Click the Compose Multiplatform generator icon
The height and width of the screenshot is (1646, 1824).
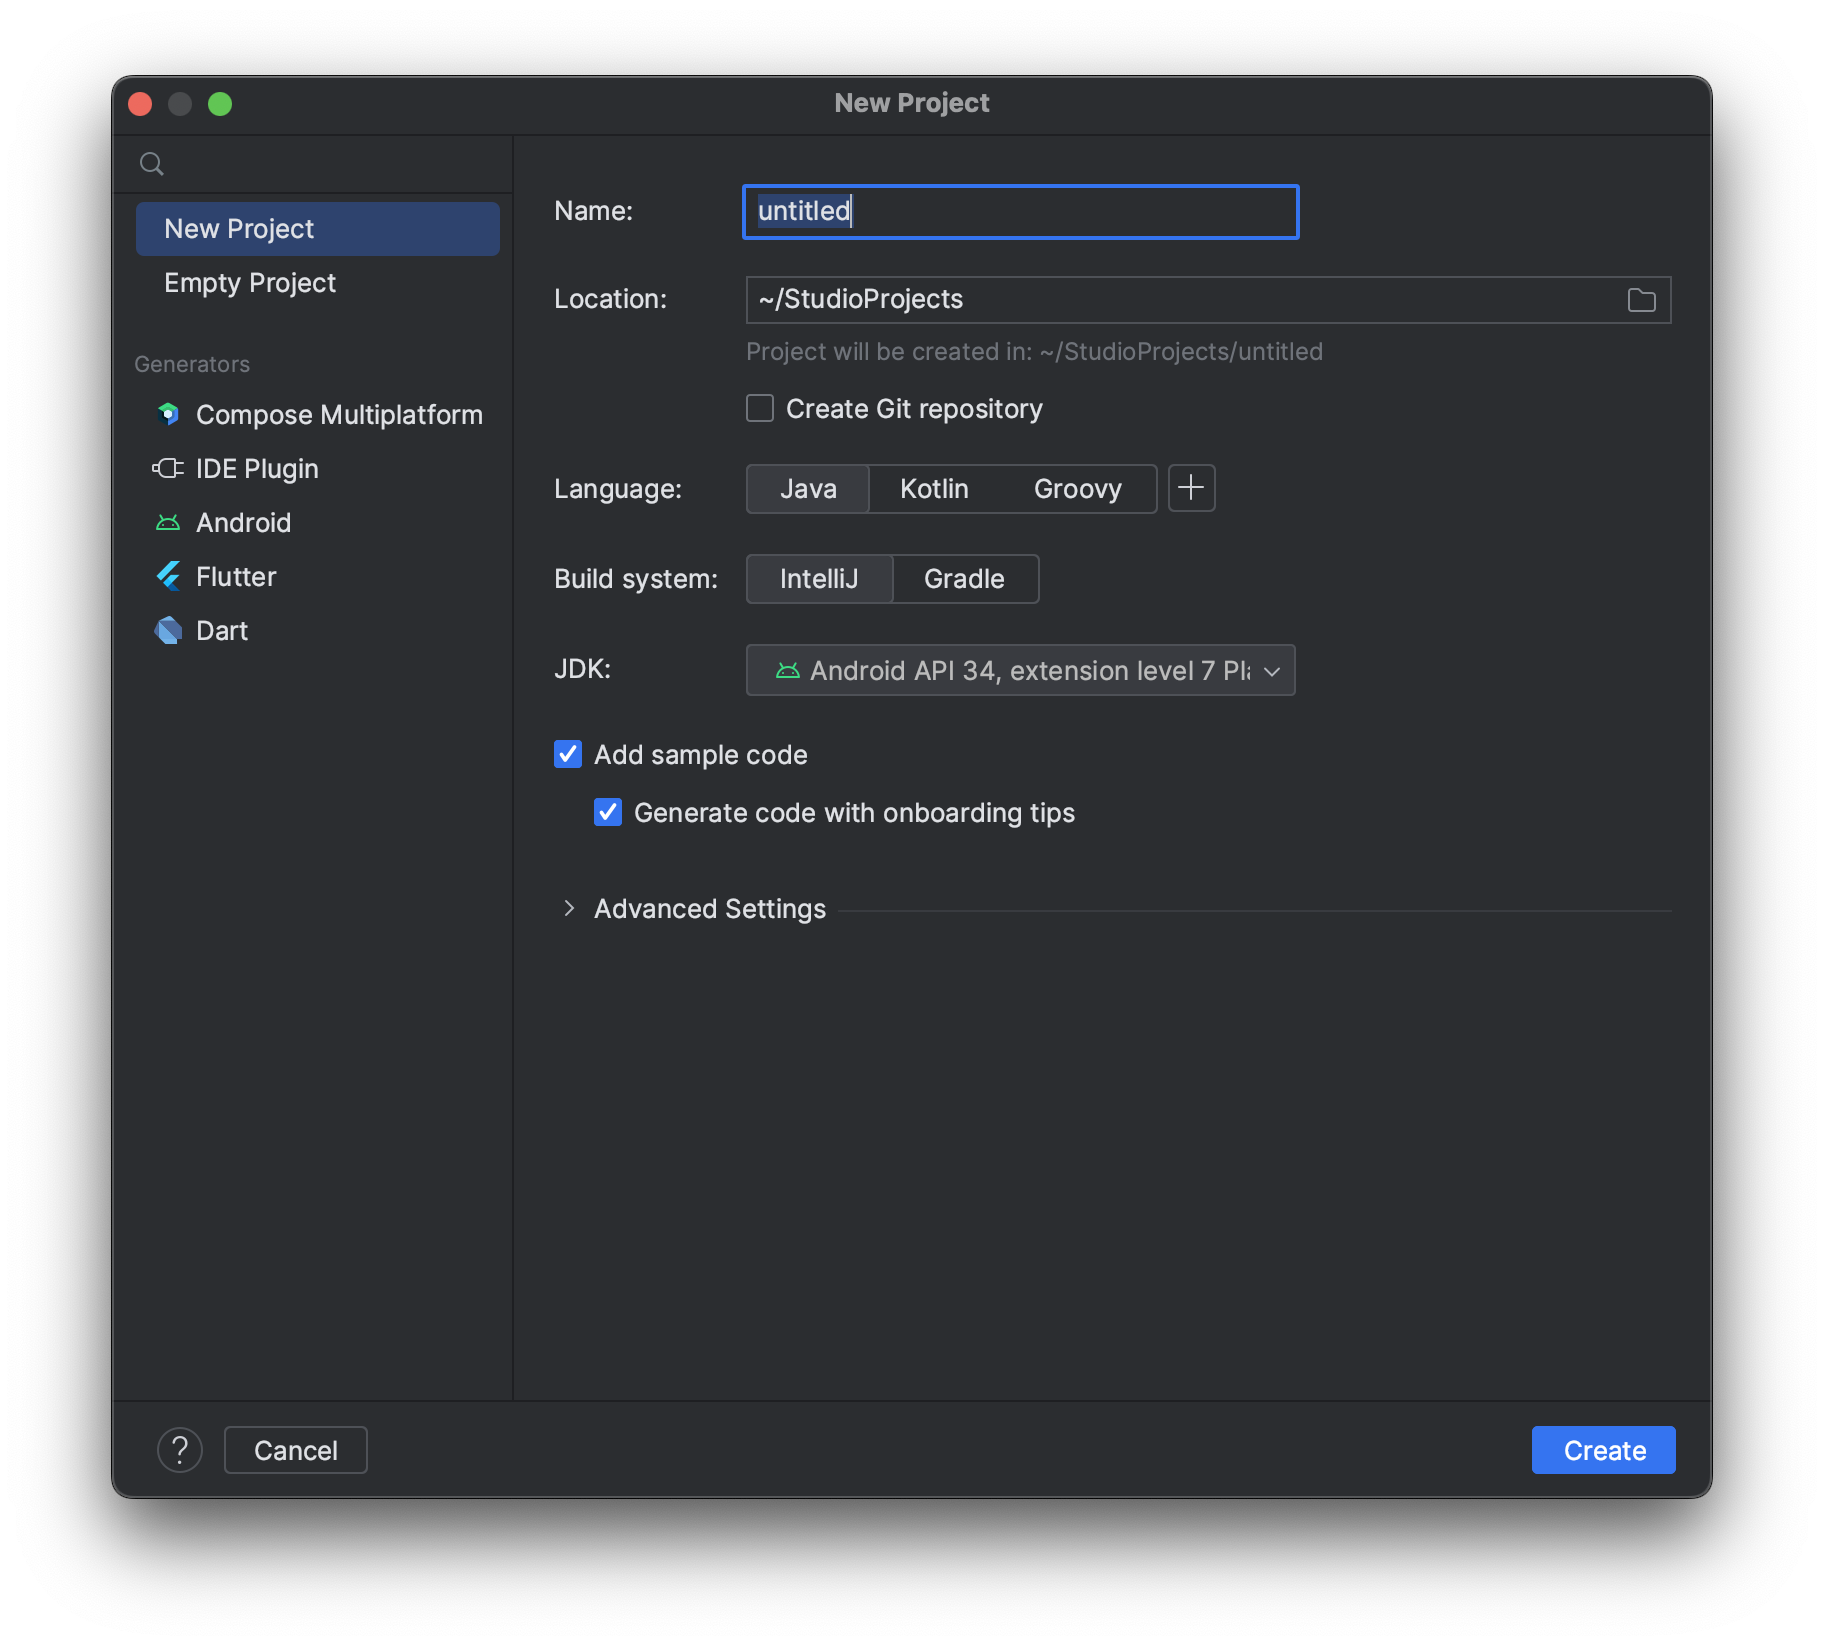click(x=168, y=414)
